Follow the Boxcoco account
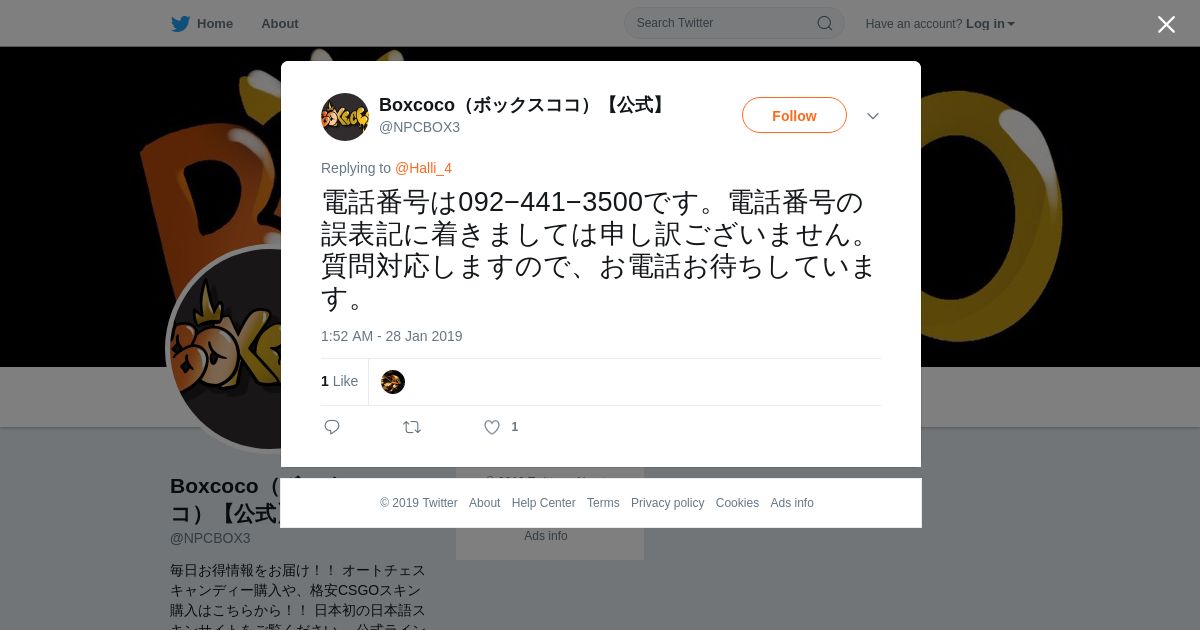This screenshot has width=1200, height=630. tap(794, 115)
